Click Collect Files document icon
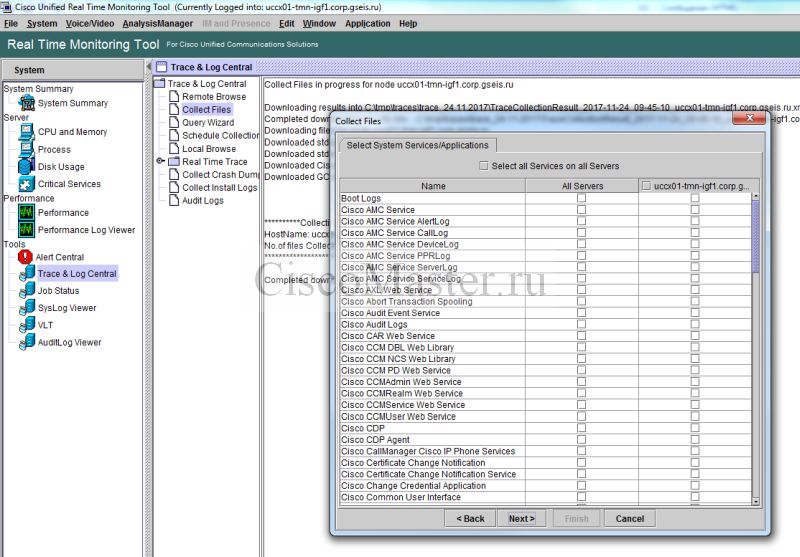The height and width of the screenshot is (557, 800). [x=174, y=109]
